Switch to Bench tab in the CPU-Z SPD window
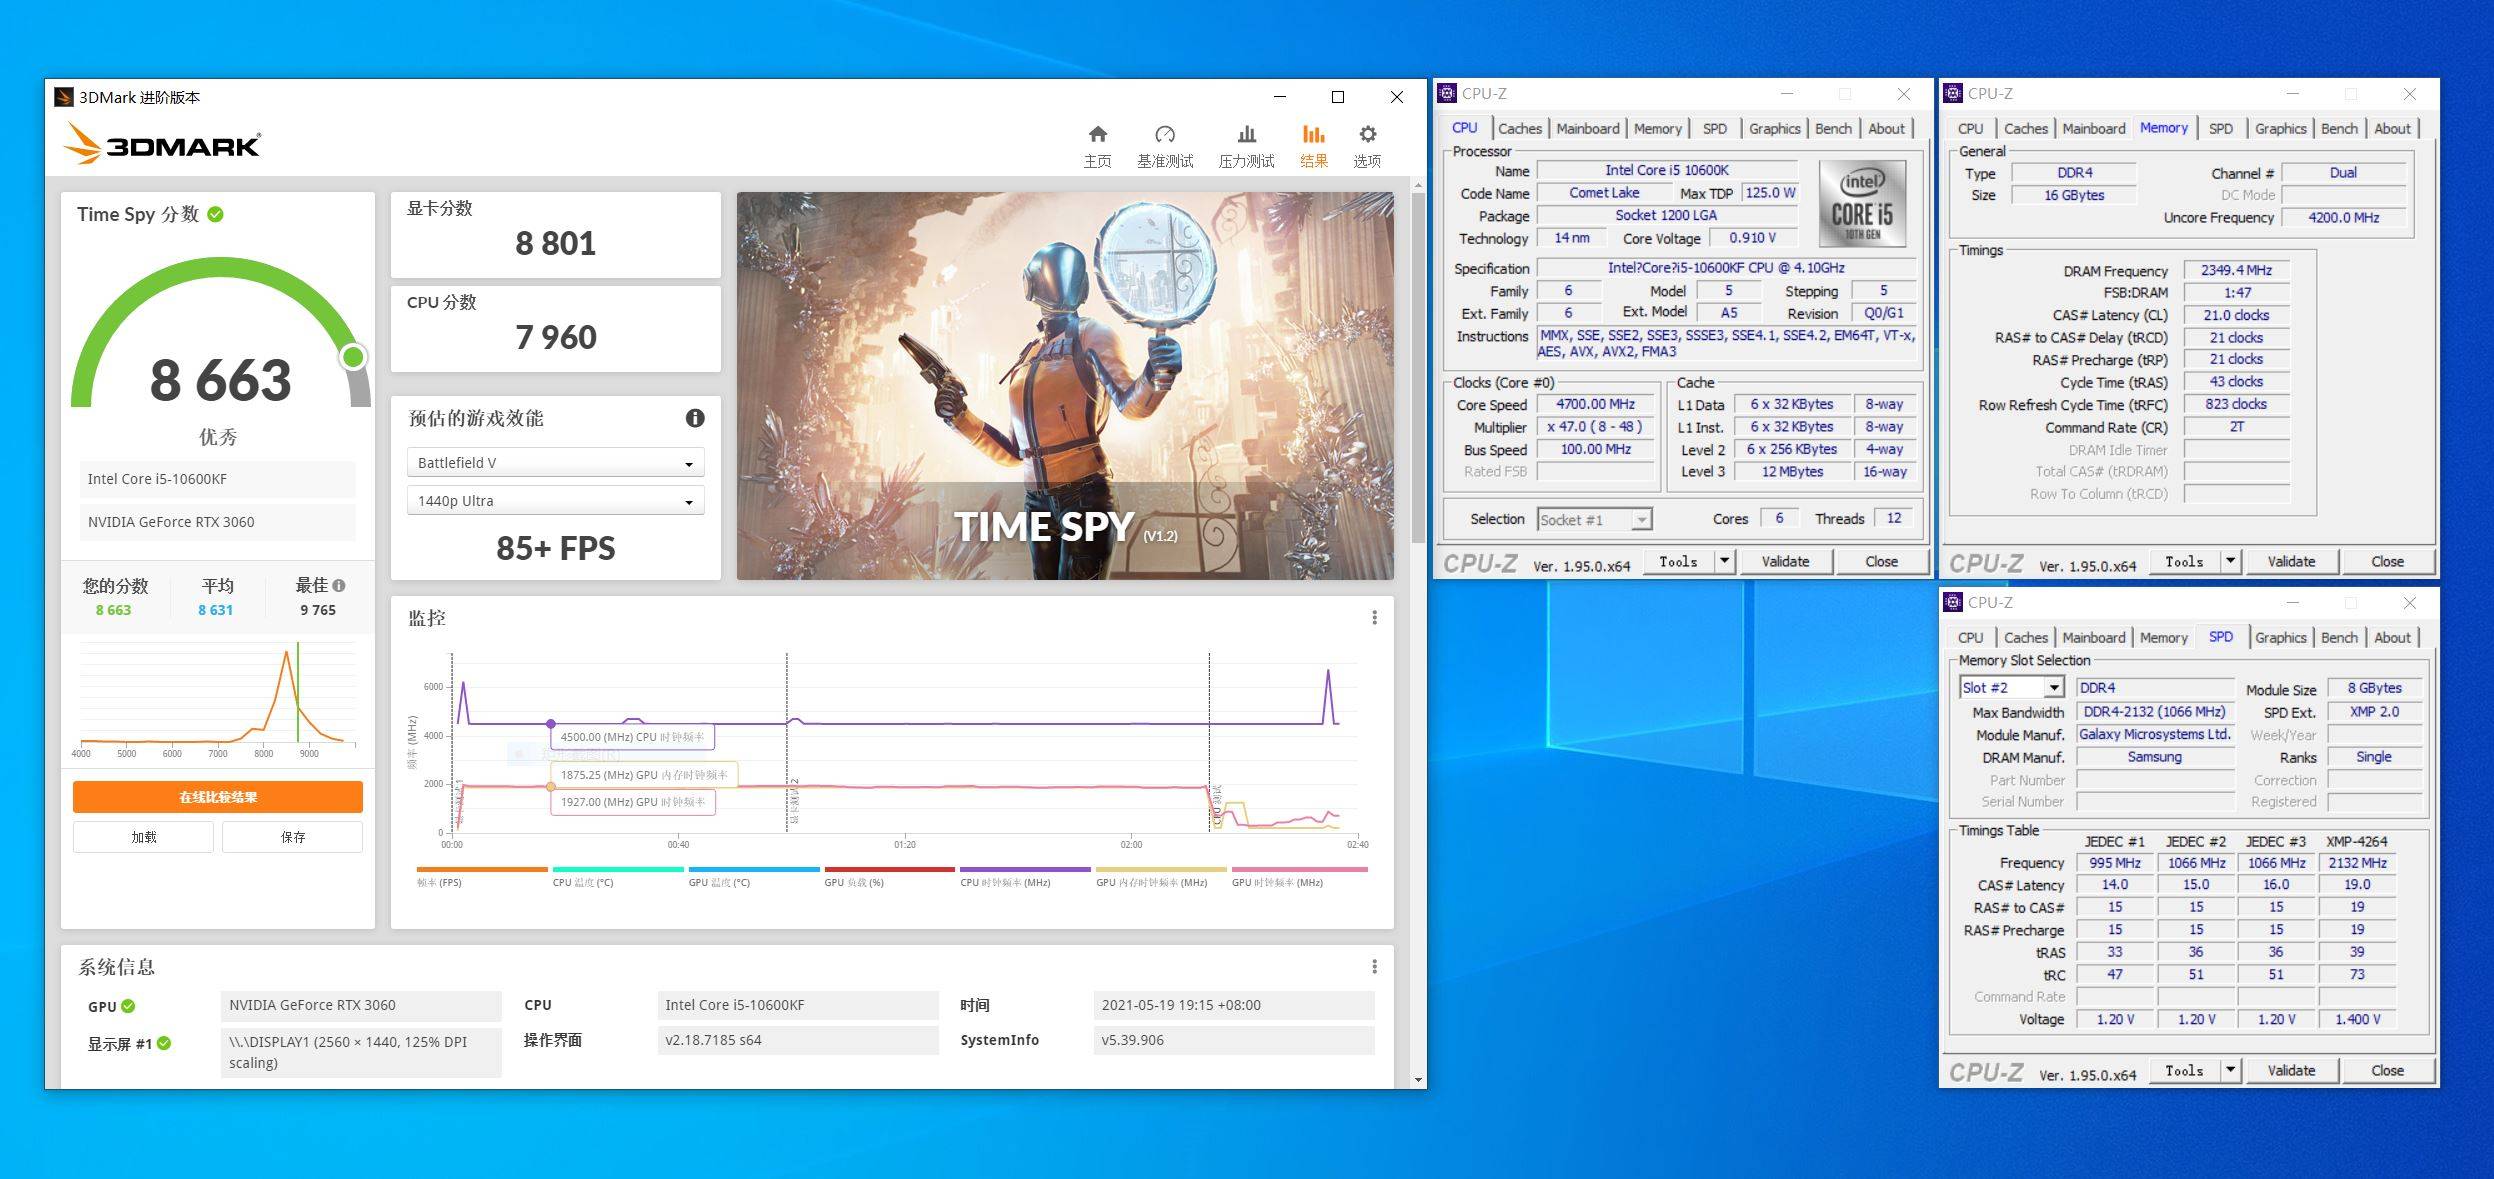 pyautogui.click(x=2339, y=637)
